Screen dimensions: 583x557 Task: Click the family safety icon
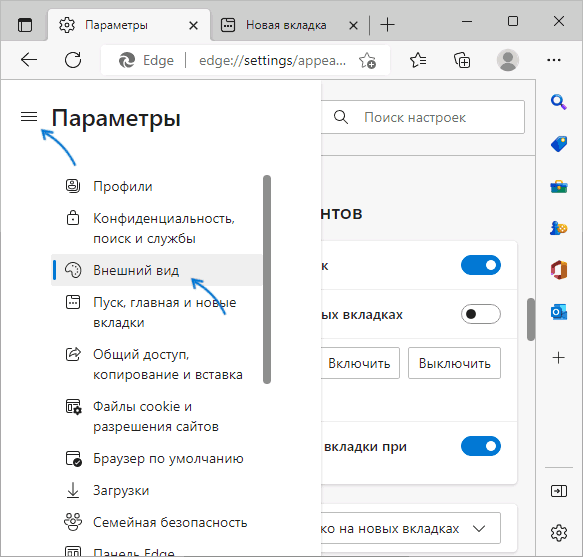coord(73,522)
